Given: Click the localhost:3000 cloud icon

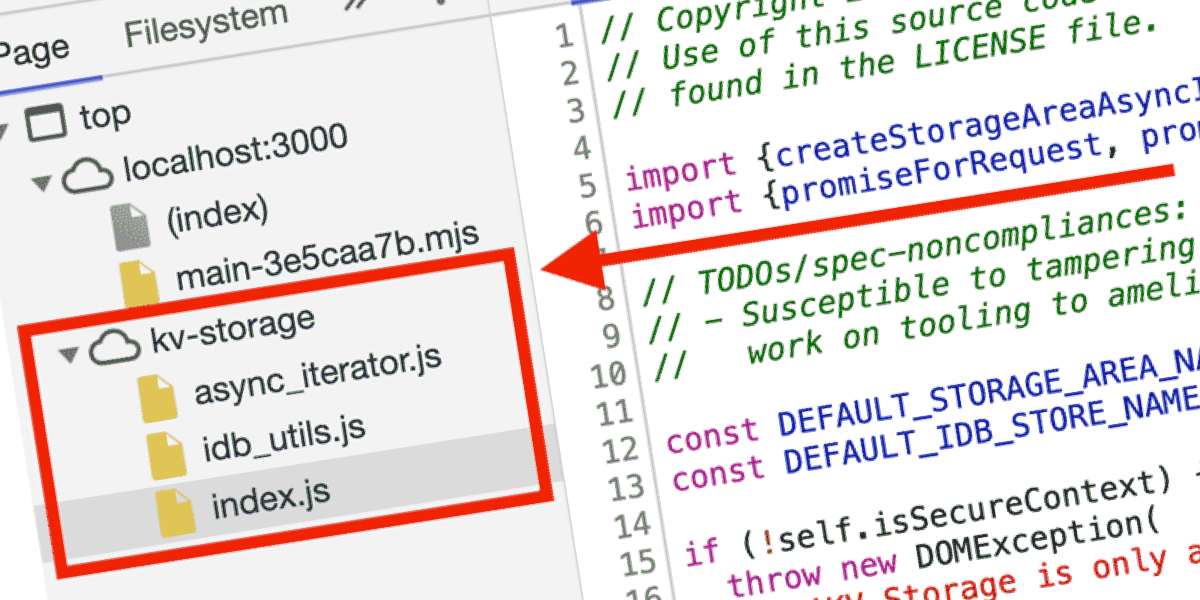Looking at the screenshot, I should tap(87, 175).
